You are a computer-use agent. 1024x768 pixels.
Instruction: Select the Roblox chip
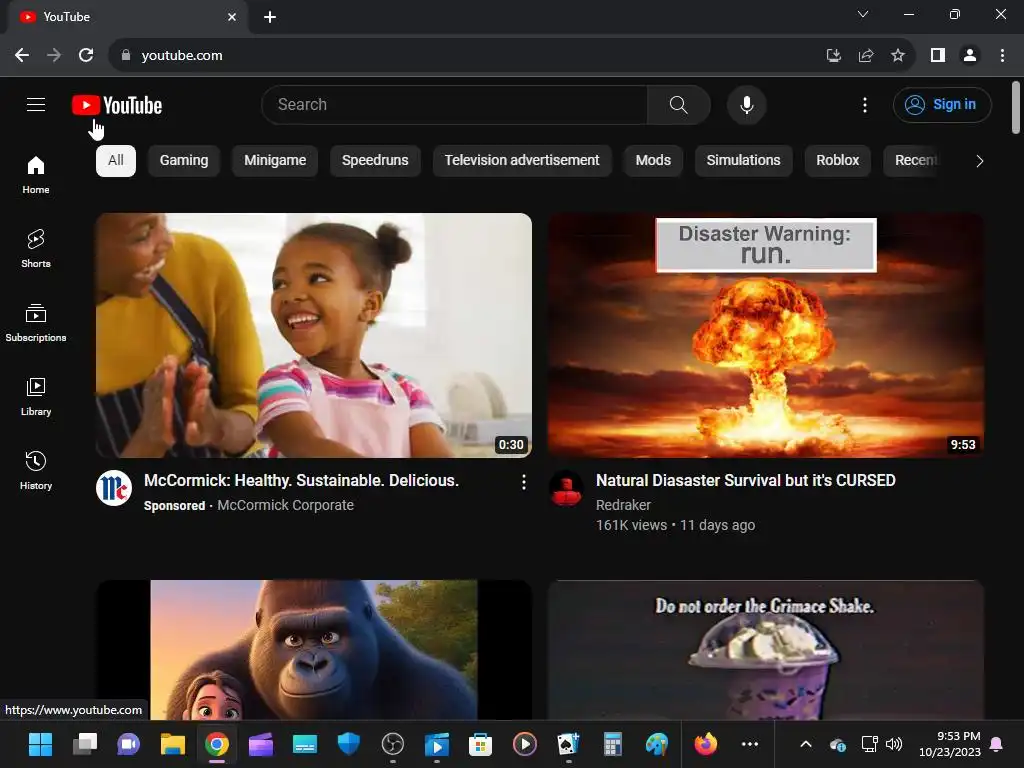coord(837,161)
